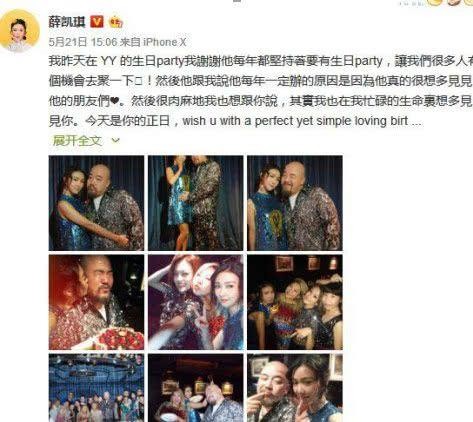Click the iPhone X source link
The height and width of the screenshot is (422, 473).
point(165,42)
